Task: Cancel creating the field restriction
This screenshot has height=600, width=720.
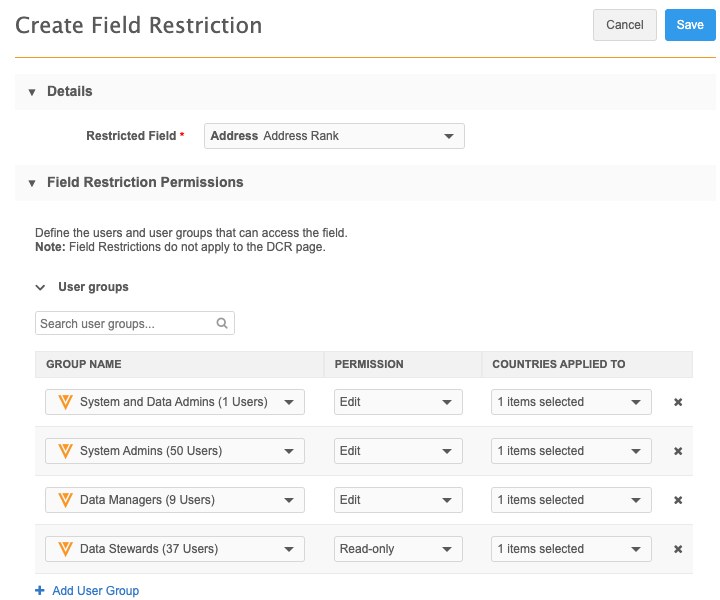Action: click(x=624, y=25)
